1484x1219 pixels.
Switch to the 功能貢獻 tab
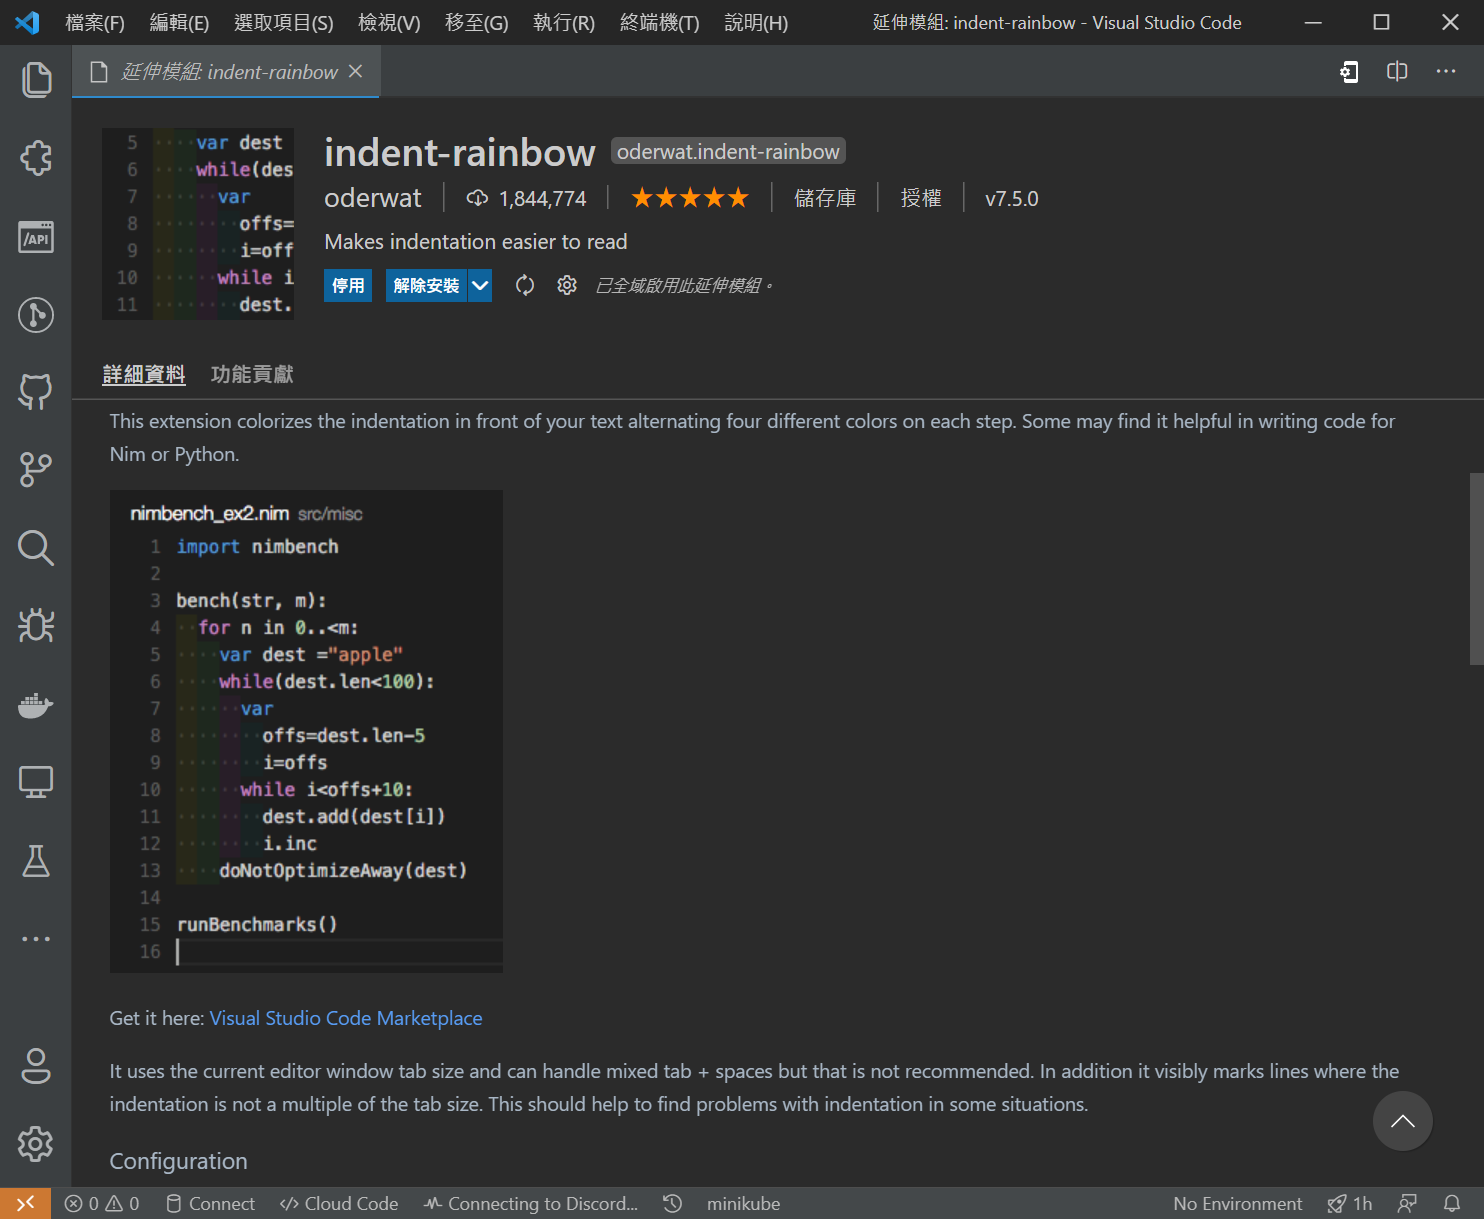point(252,373)
